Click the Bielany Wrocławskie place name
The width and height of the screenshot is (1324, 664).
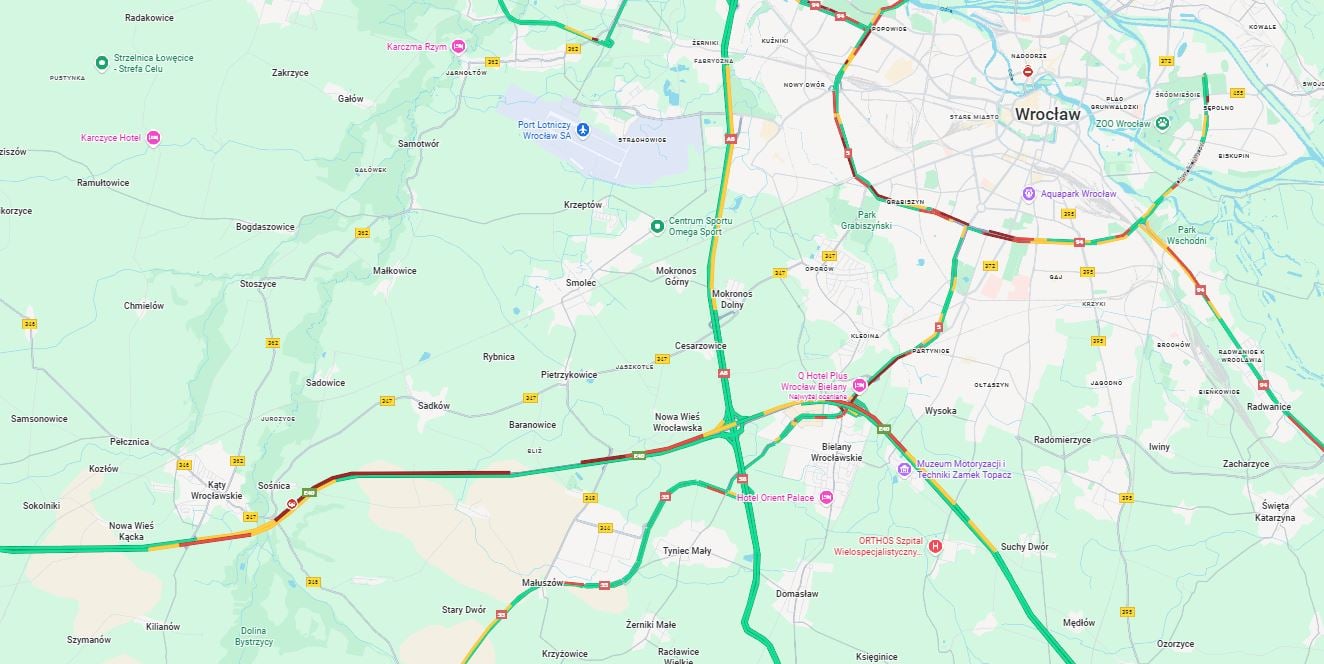coord(835,452)
